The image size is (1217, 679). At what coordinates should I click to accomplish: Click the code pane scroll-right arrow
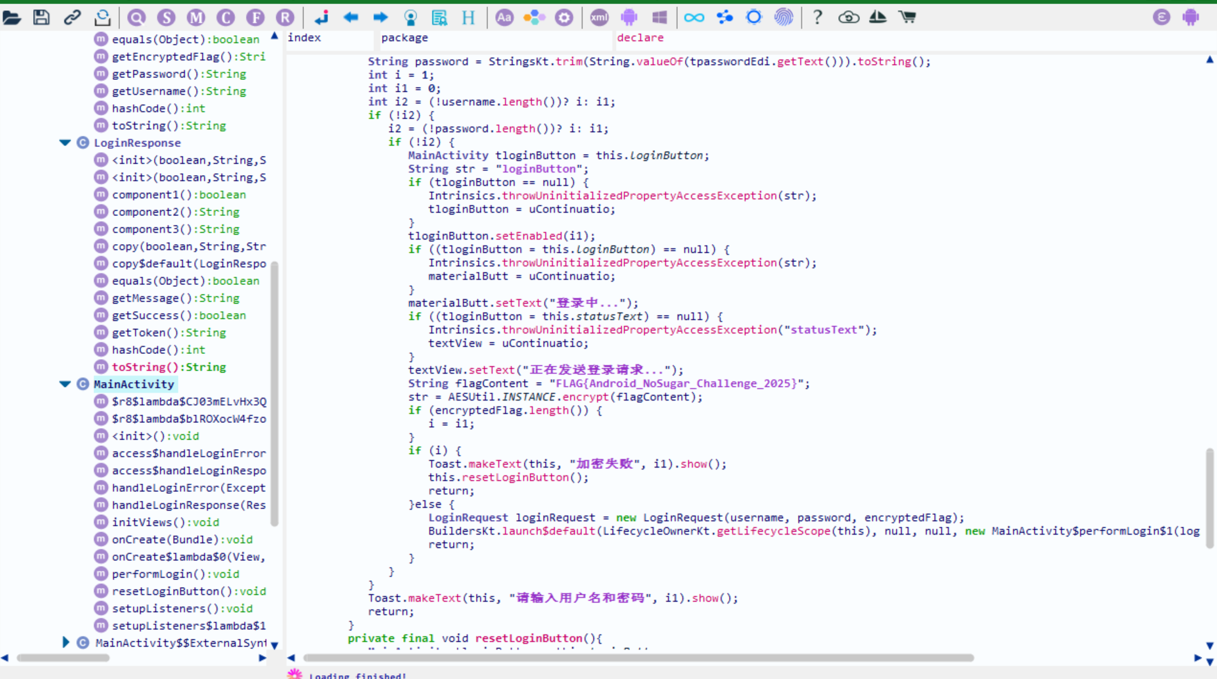tap(1198, 658)
